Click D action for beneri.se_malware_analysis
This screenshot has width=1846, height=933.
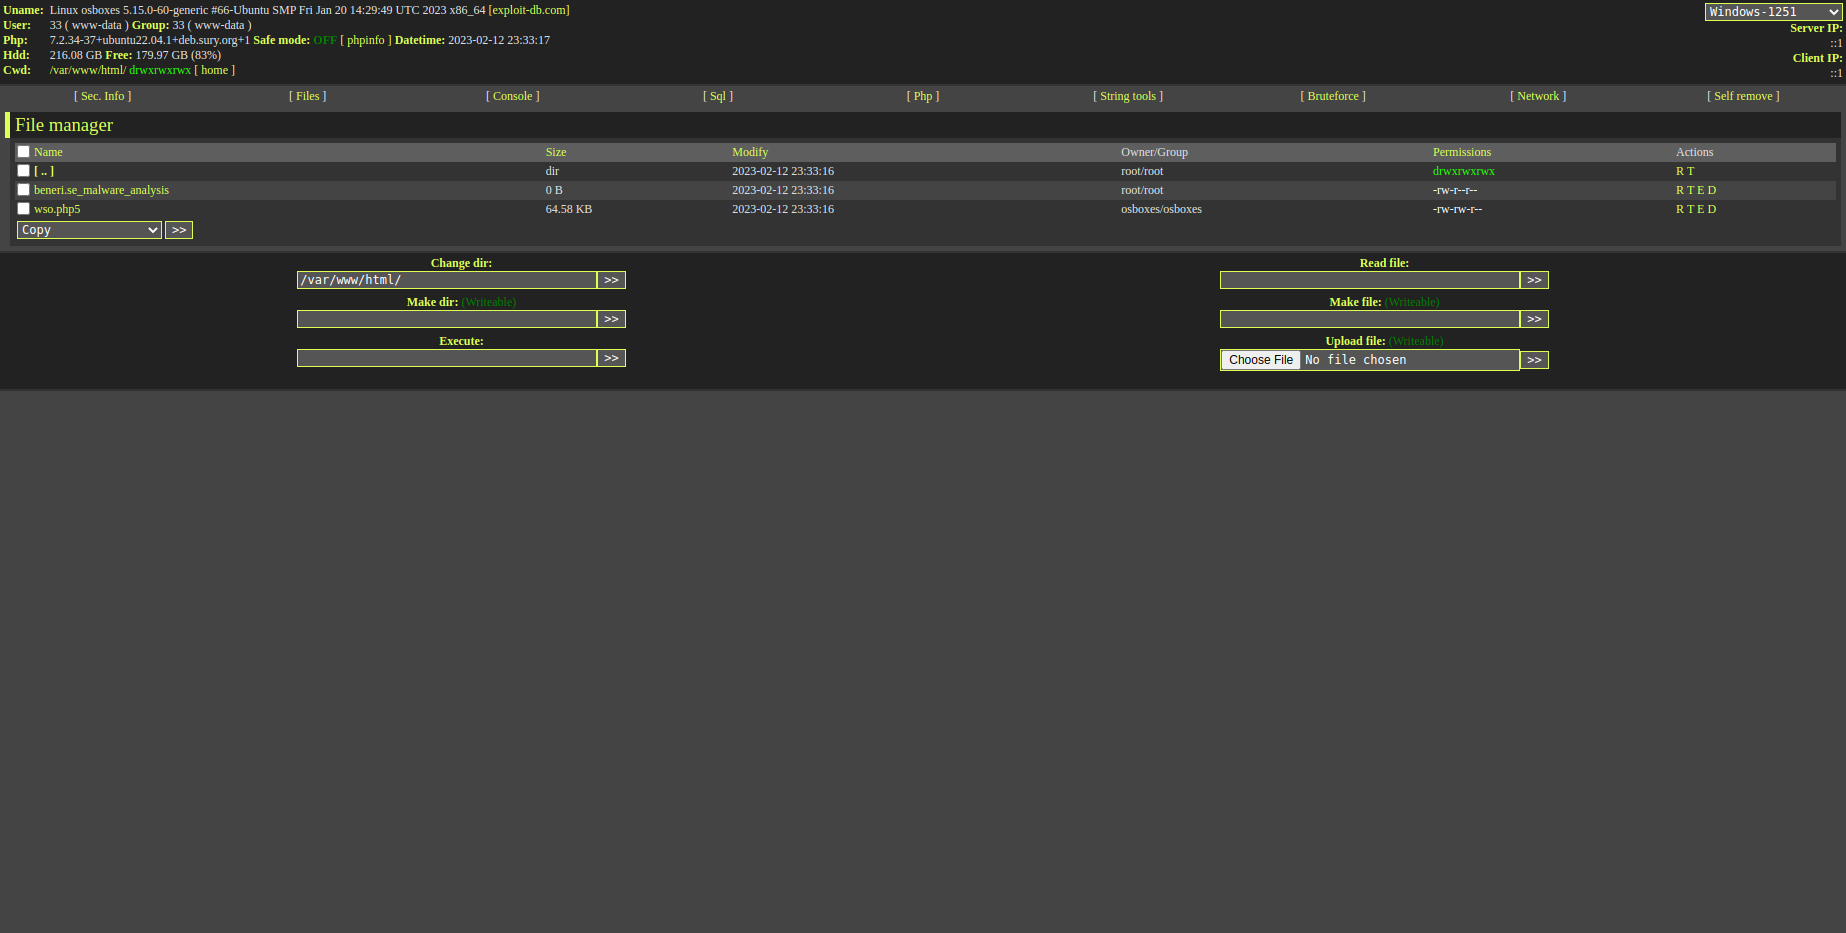1712,190
